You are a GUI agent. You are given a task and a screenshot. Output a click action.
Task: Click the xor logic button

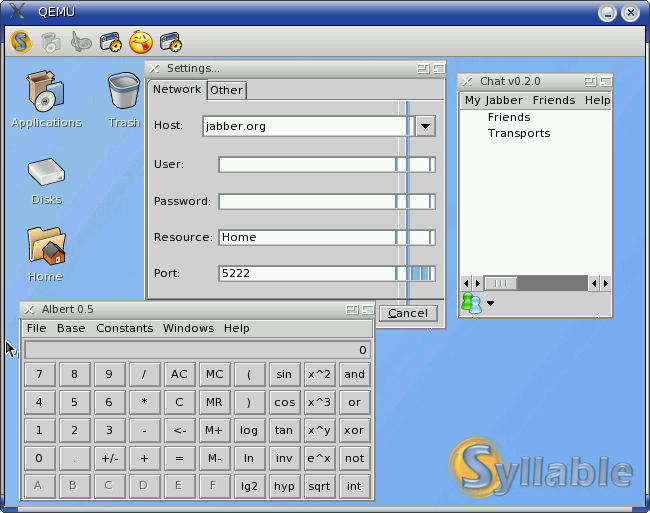click(354, 430)
